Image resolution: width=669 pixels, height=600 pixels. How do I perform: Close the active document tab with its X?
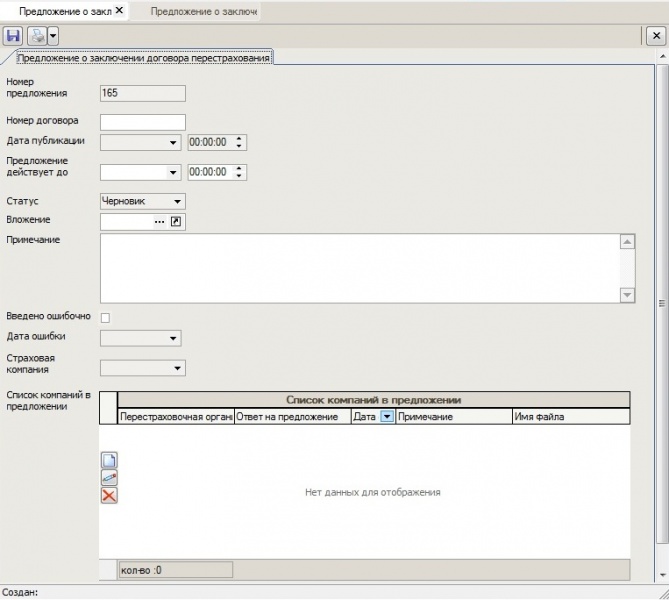point(119,11)
